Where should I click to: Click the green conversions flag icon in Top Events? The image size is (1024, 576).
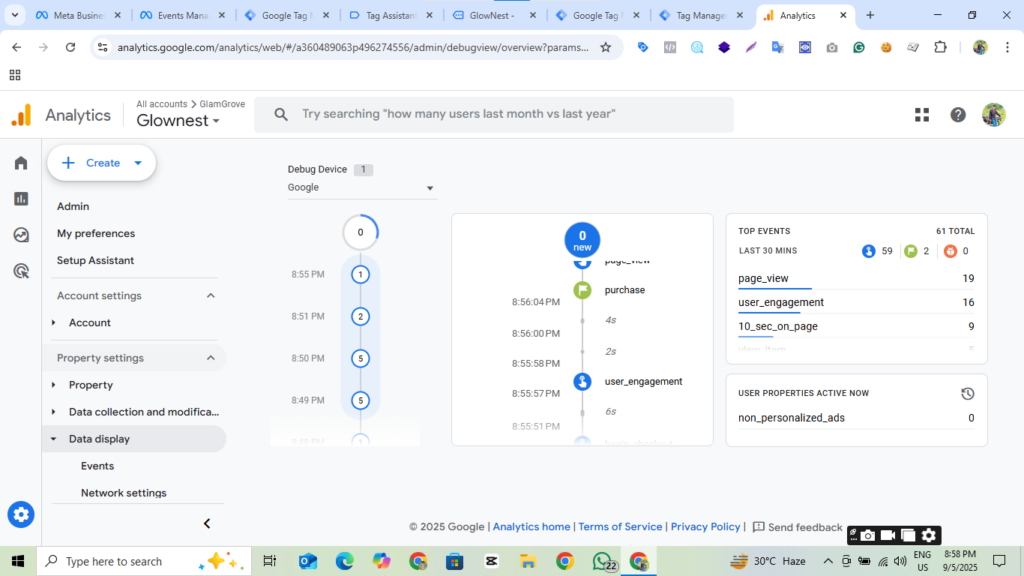[911, 251]
